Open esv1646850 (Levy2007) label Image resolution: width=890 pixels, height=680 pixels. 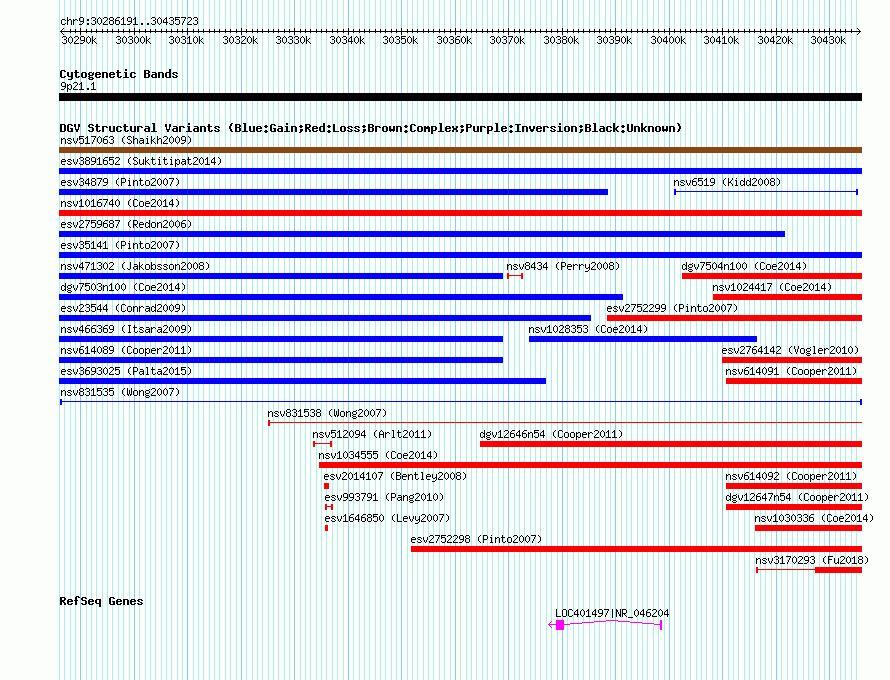(387, 518)
